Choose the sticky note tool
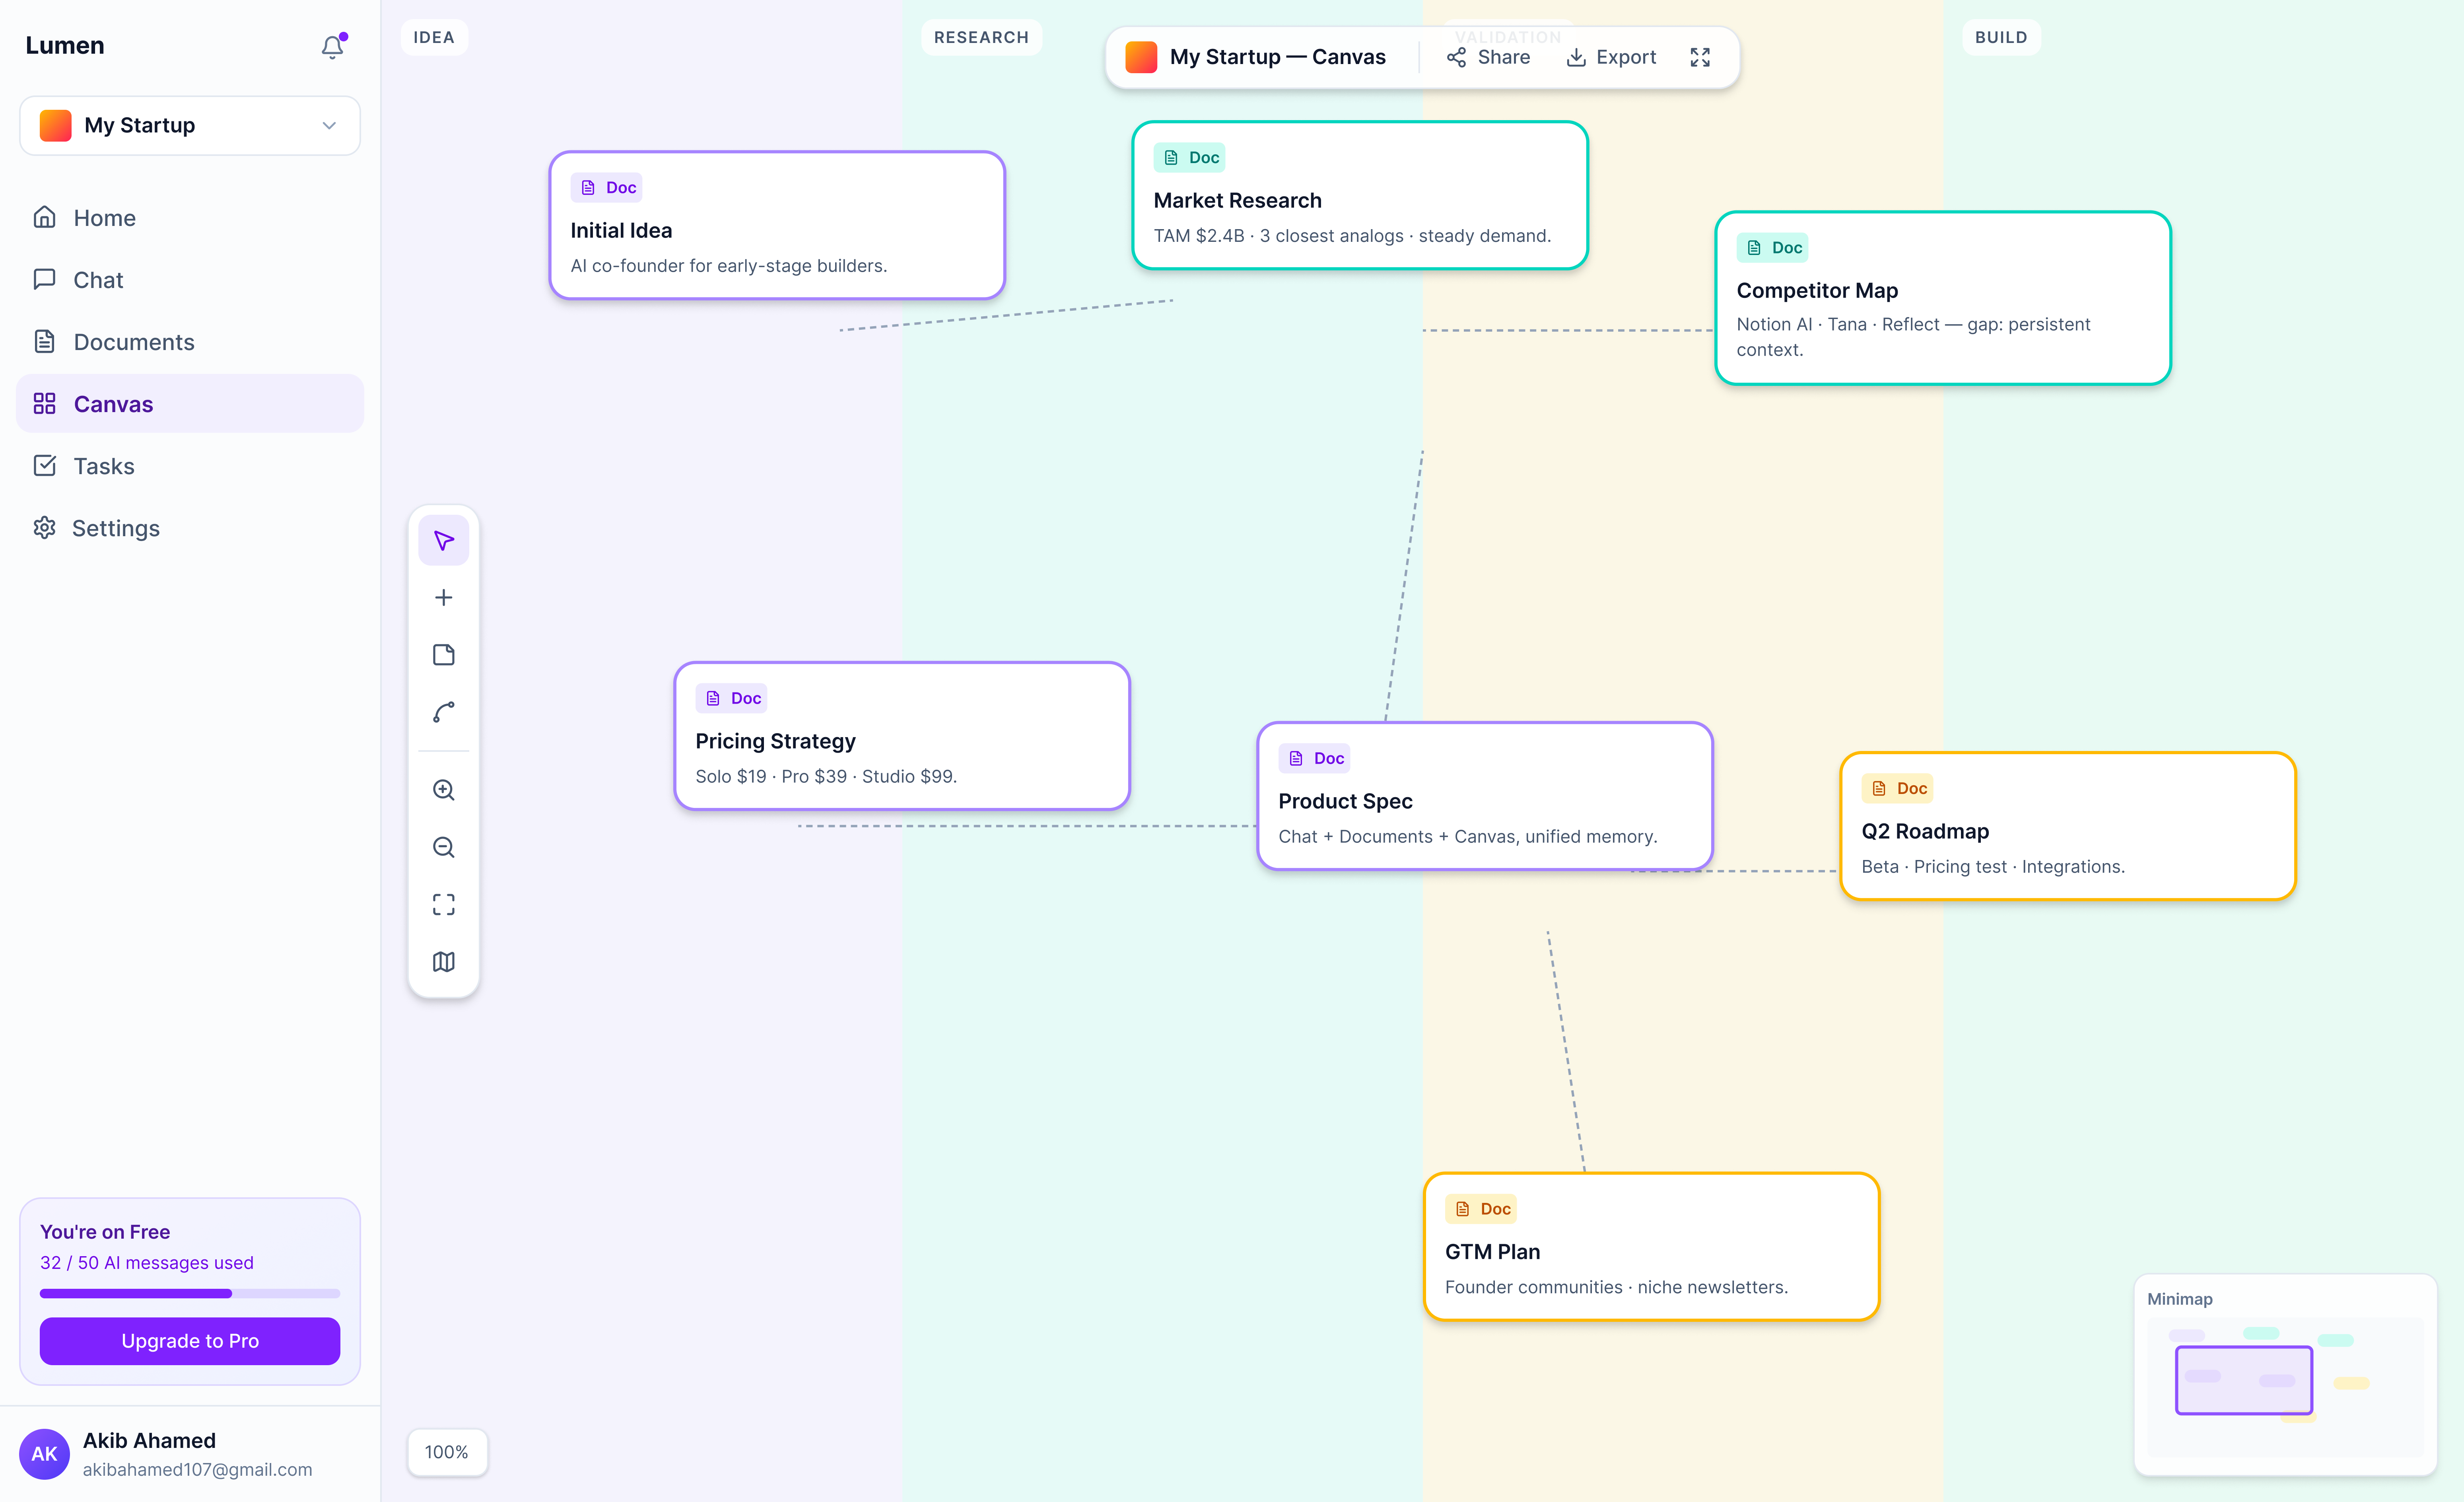2464x1502 pixels. [x=444, y=655]
